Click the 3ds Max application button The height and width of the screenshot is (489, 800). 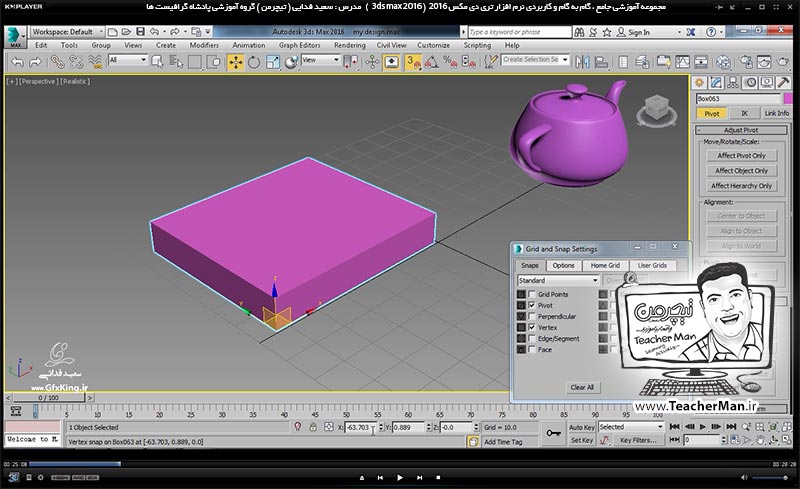15,37
